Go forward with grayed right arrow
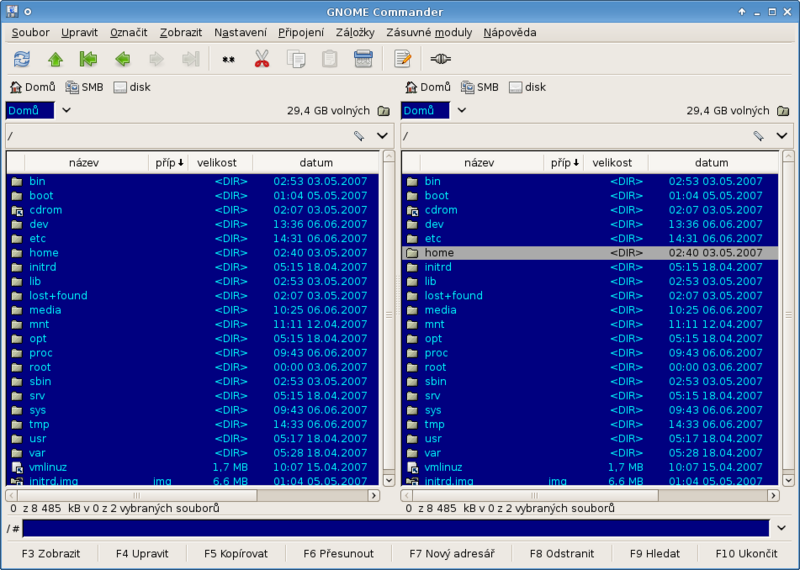Image resolution: width=800 pixels, height=570 pixels. click(157, 59)
